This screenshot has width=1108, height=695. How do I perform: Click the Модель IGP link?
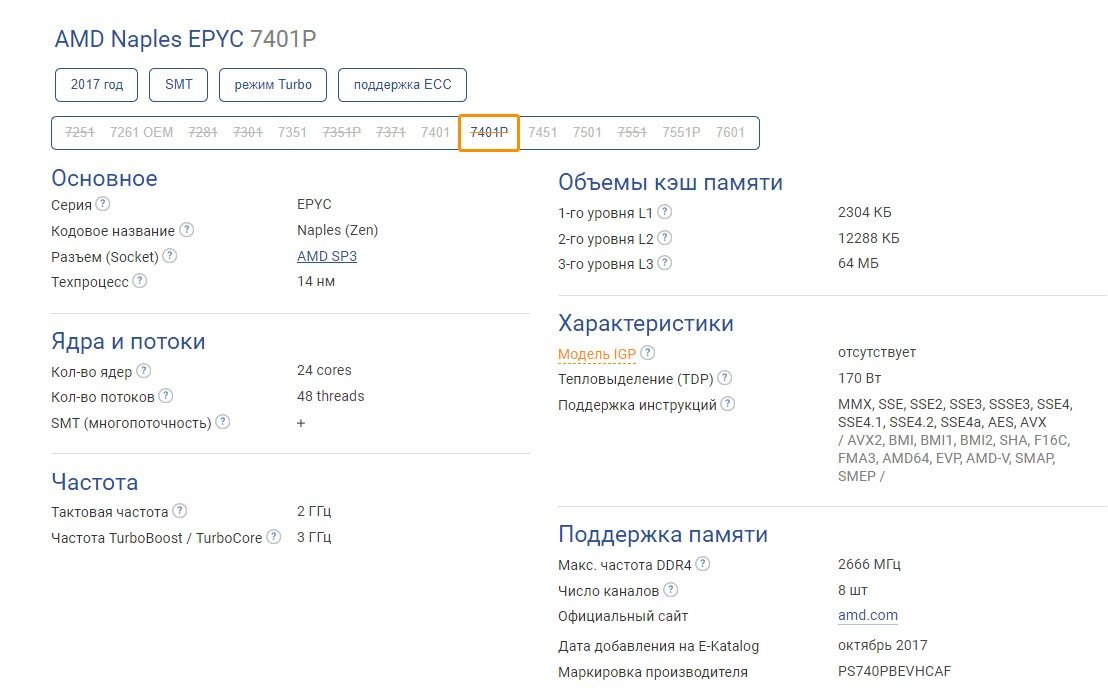tap(596, 354)
